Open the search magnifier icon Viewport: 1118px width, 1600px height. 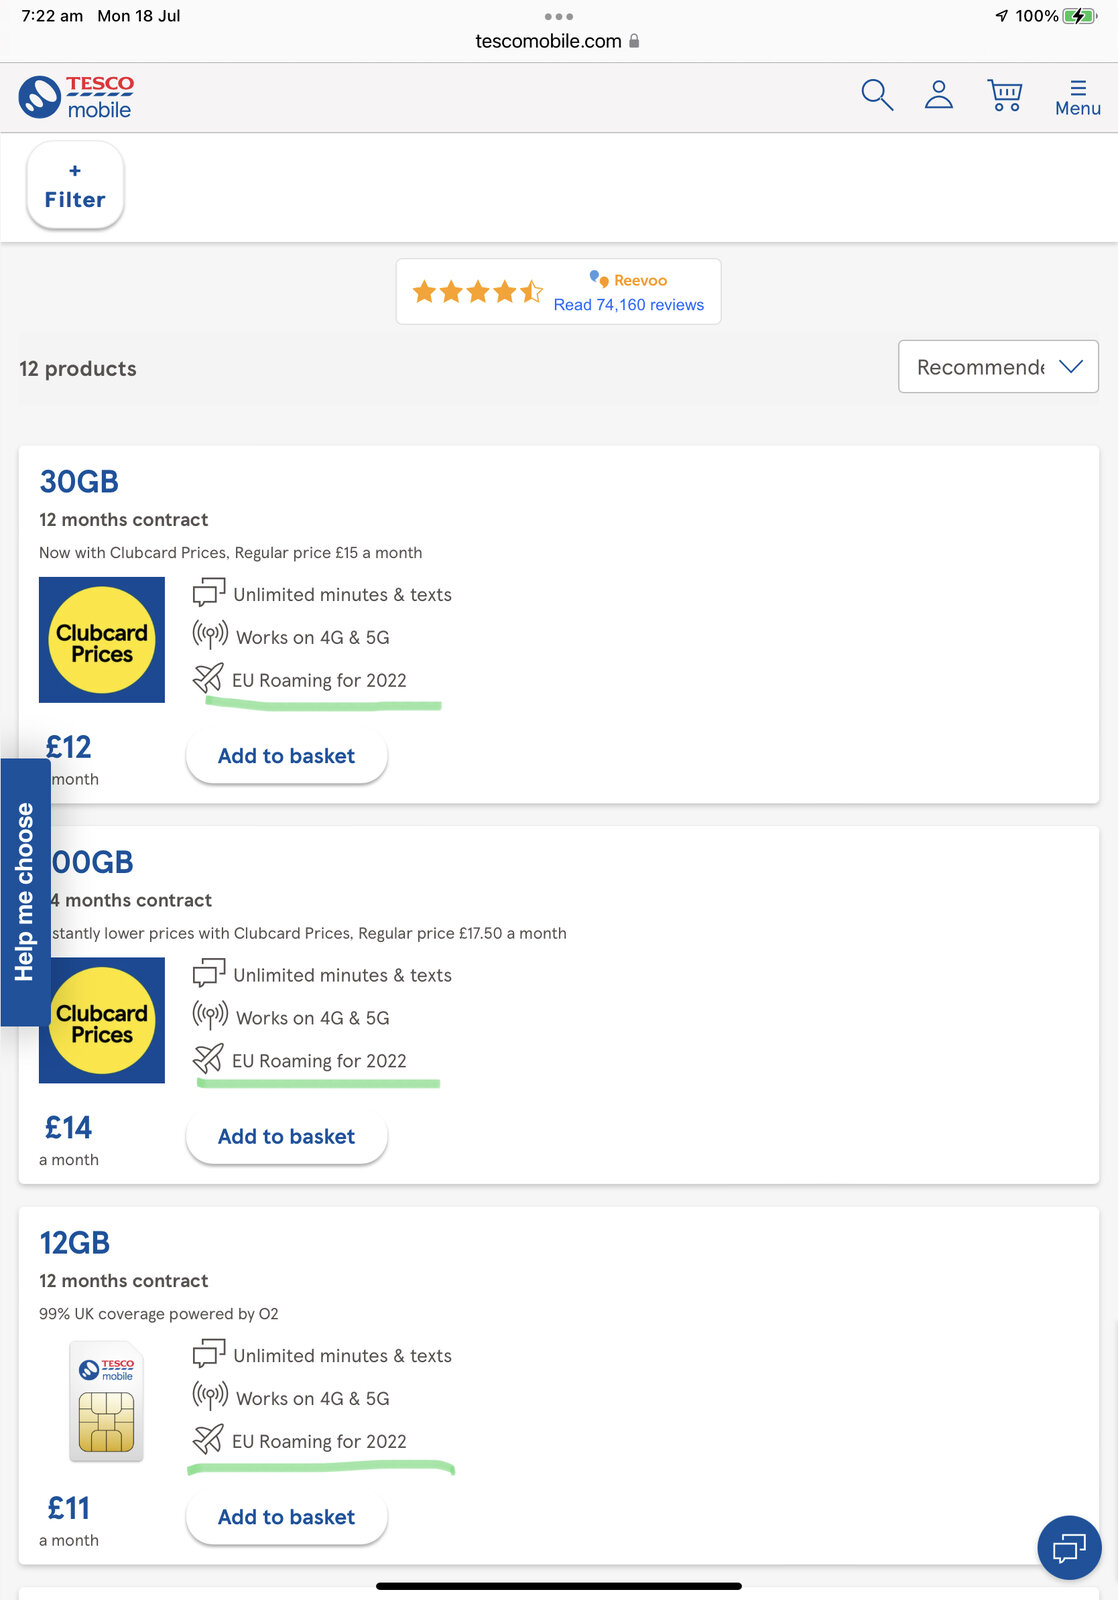point(876,96)
